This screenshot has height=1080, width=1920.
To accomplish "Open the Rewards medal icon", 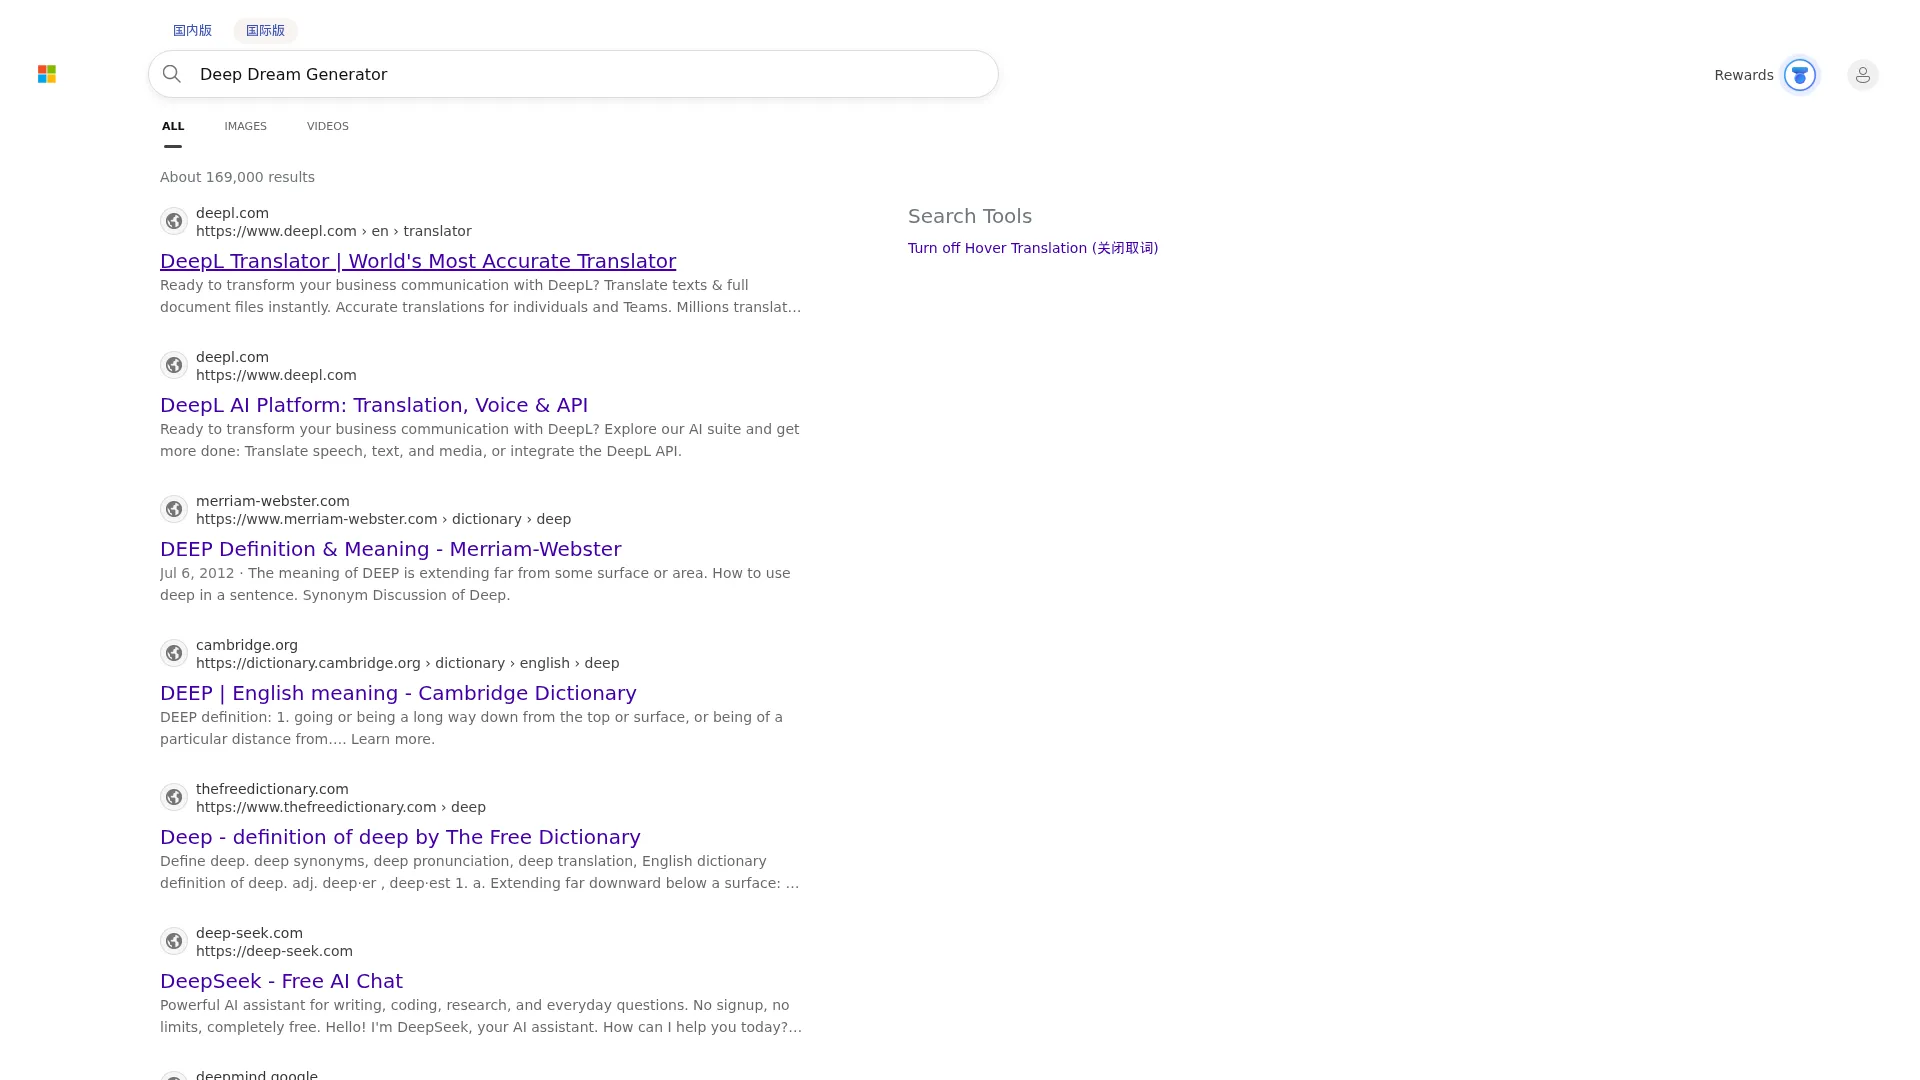I will click(1800, 75).
